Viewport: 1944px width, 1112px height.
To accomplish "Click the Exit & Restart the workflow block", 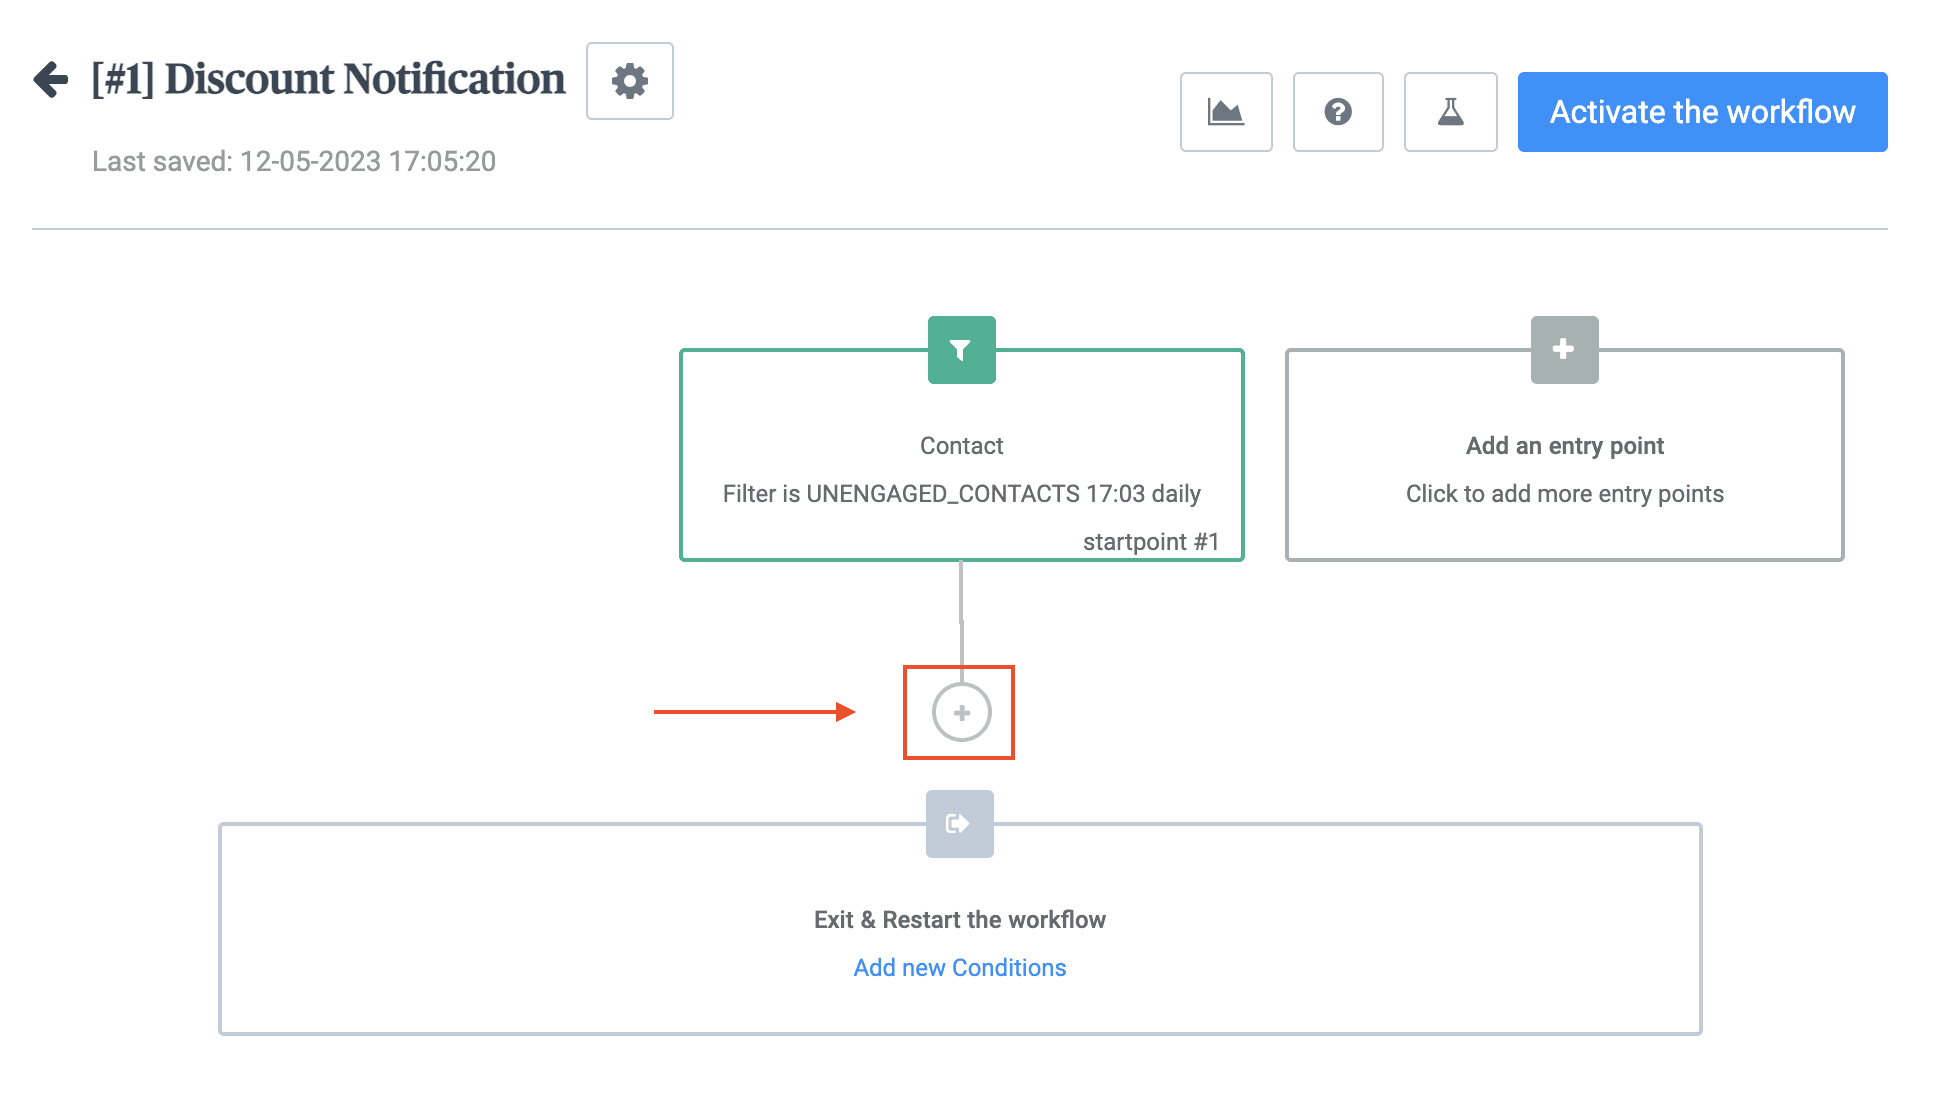I will click(959, 920).
